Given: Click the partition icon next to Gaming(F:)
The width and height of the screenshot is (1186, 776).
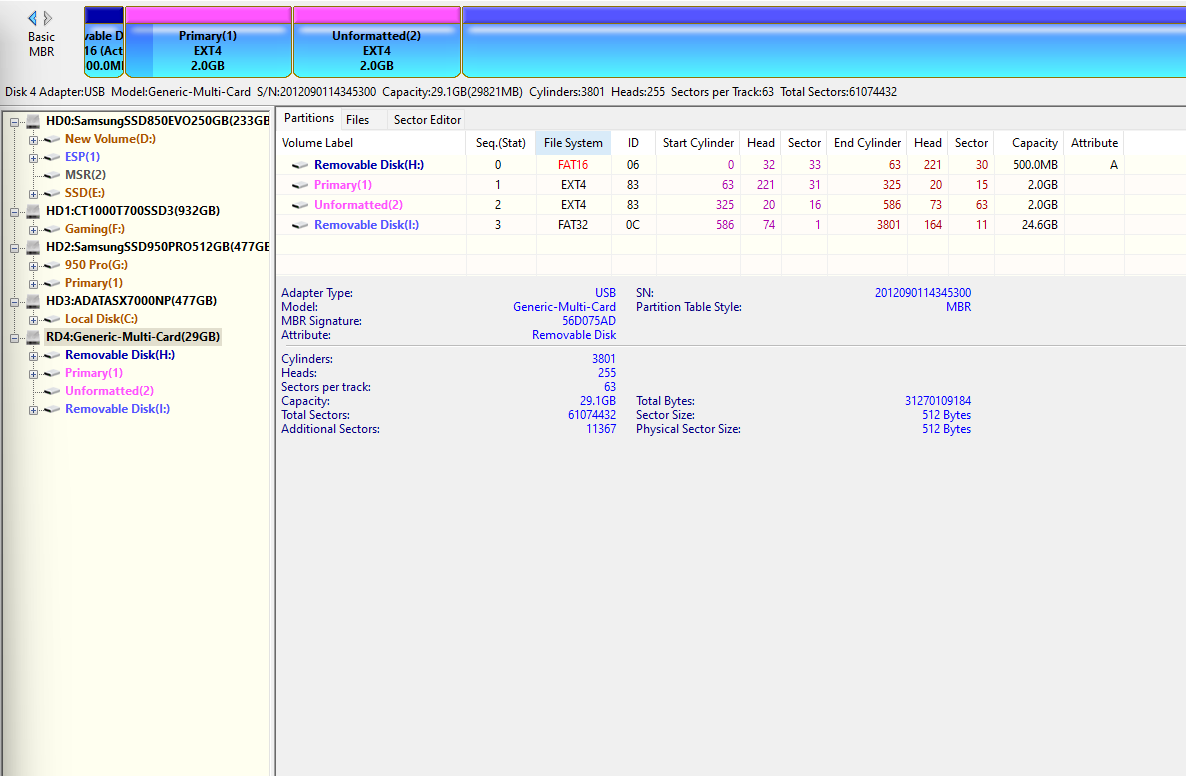Looking at the screenshot, I should coord(49,229).
